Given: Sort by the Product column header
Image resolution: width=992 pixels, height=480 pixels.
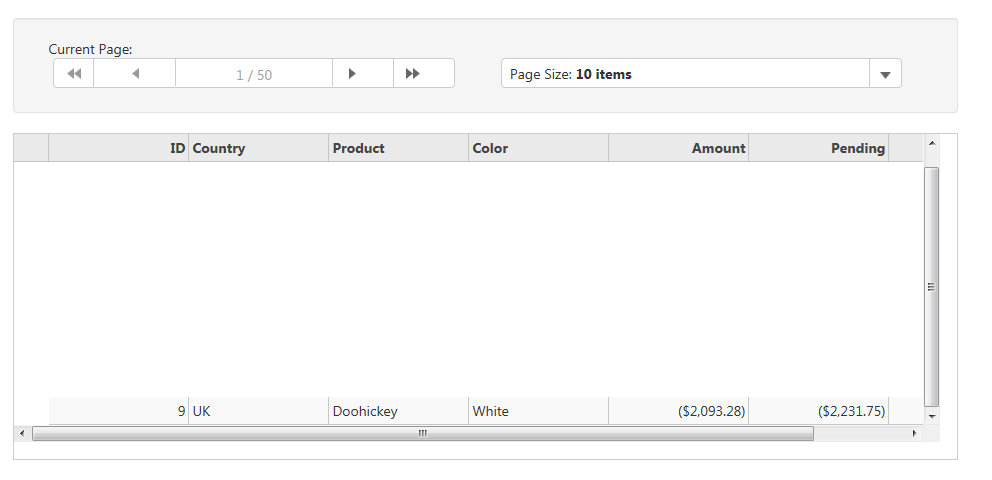Looking at the screenshot, I should [x=398, y=148].
